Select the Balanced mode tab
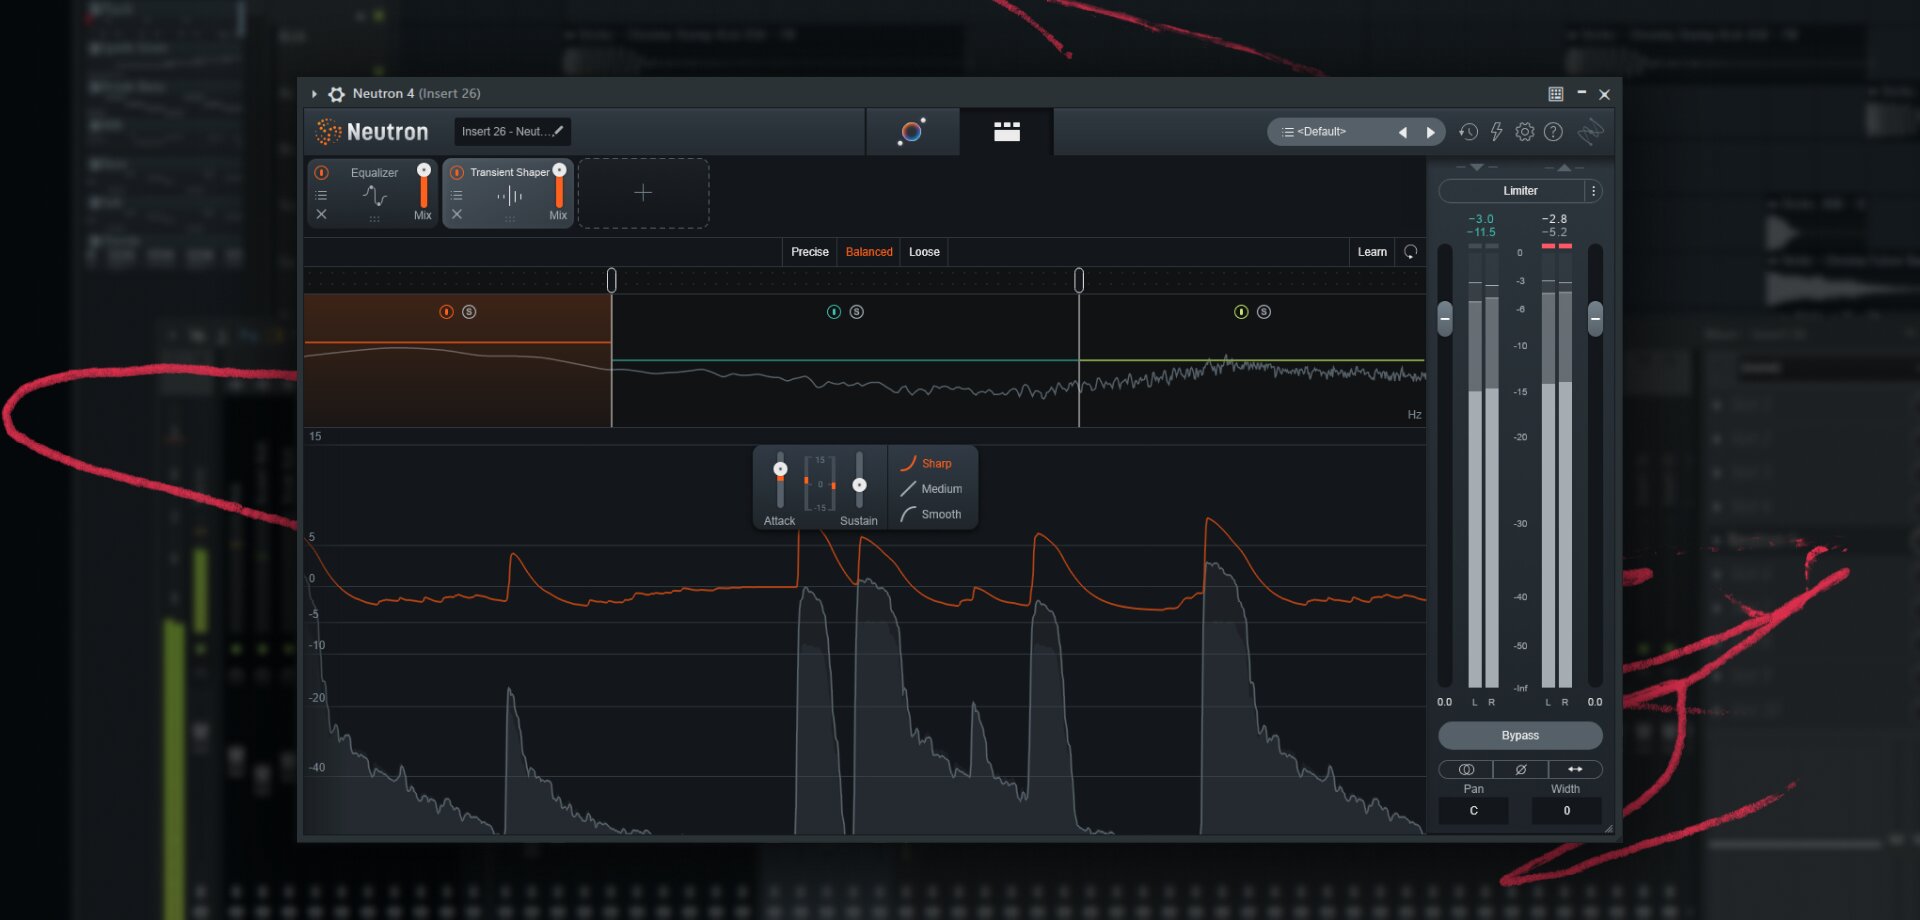Viewport: 1920px width, 920px height. [x=869, y=252]
